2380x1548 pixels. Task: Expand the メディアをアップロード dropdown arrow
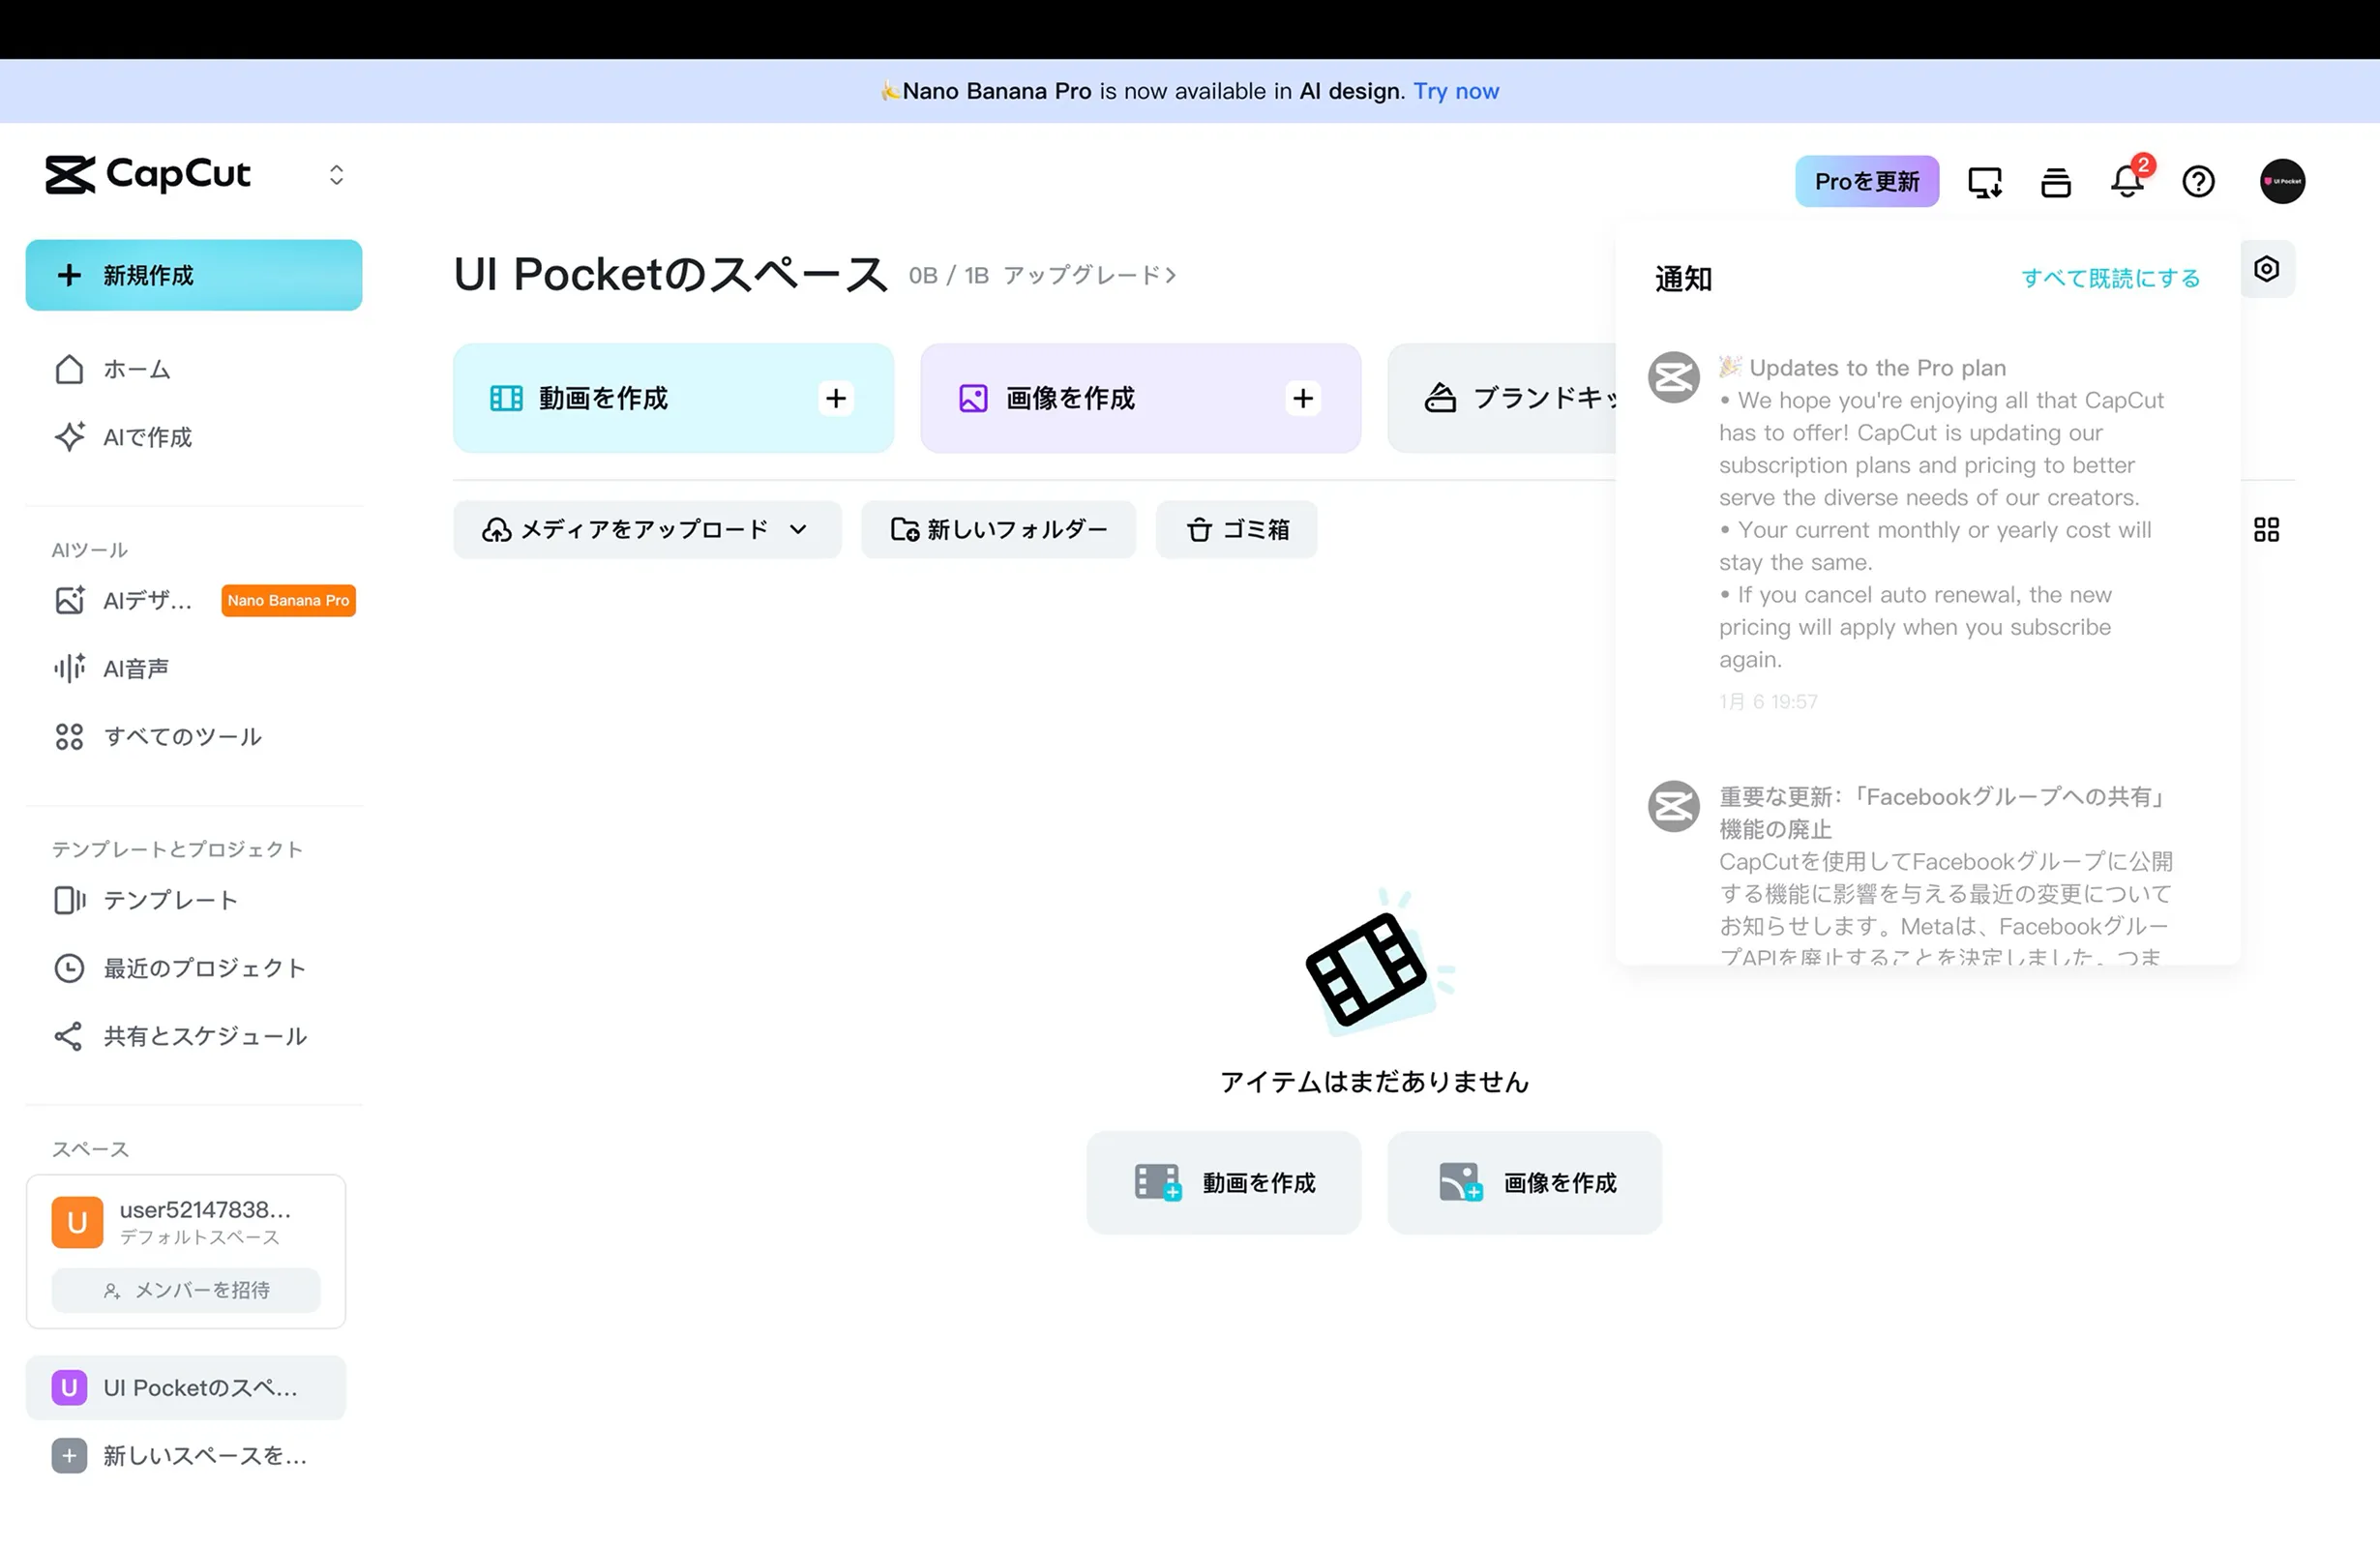tap(798, 529)
